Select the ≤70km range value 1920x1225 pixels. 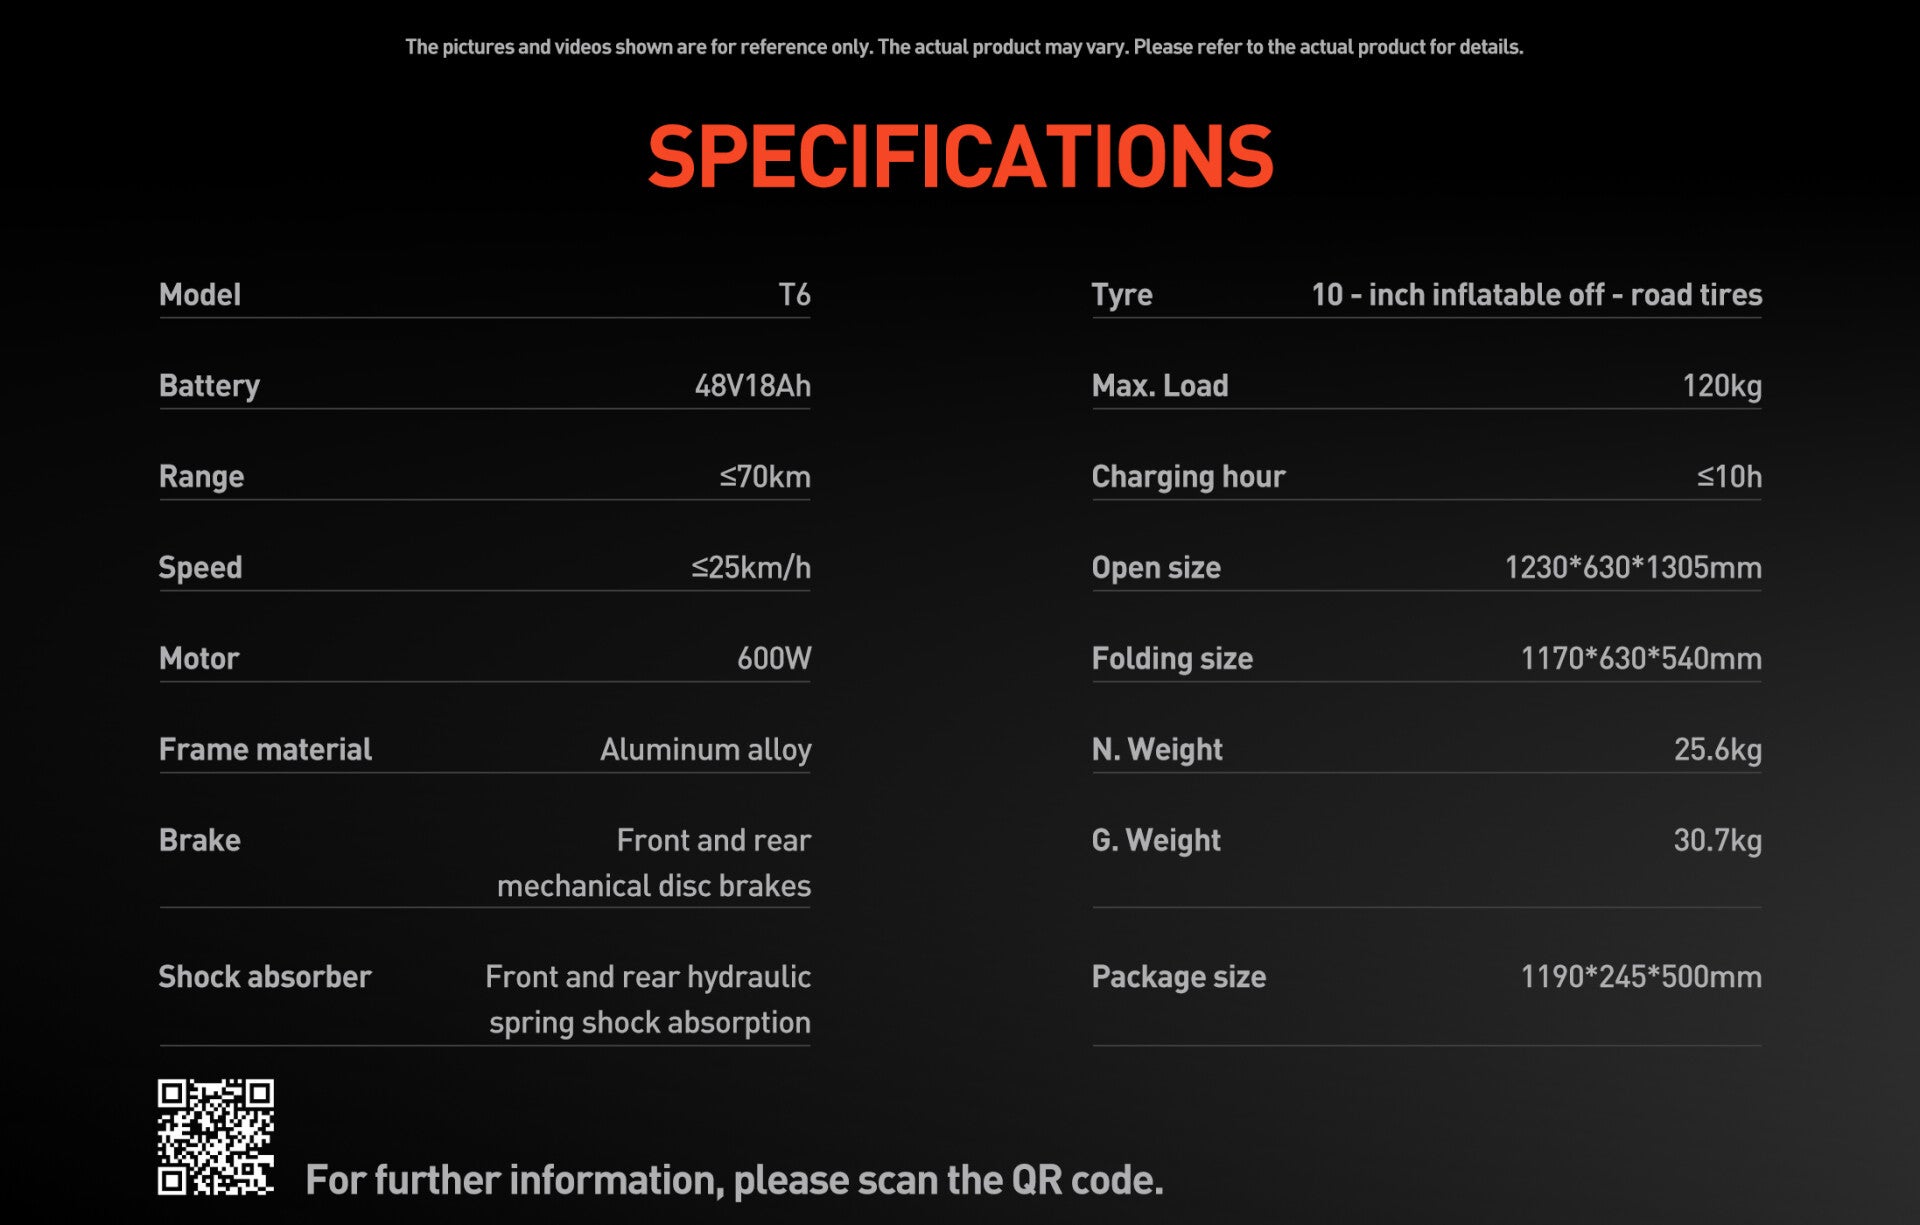tap(765, 477)
